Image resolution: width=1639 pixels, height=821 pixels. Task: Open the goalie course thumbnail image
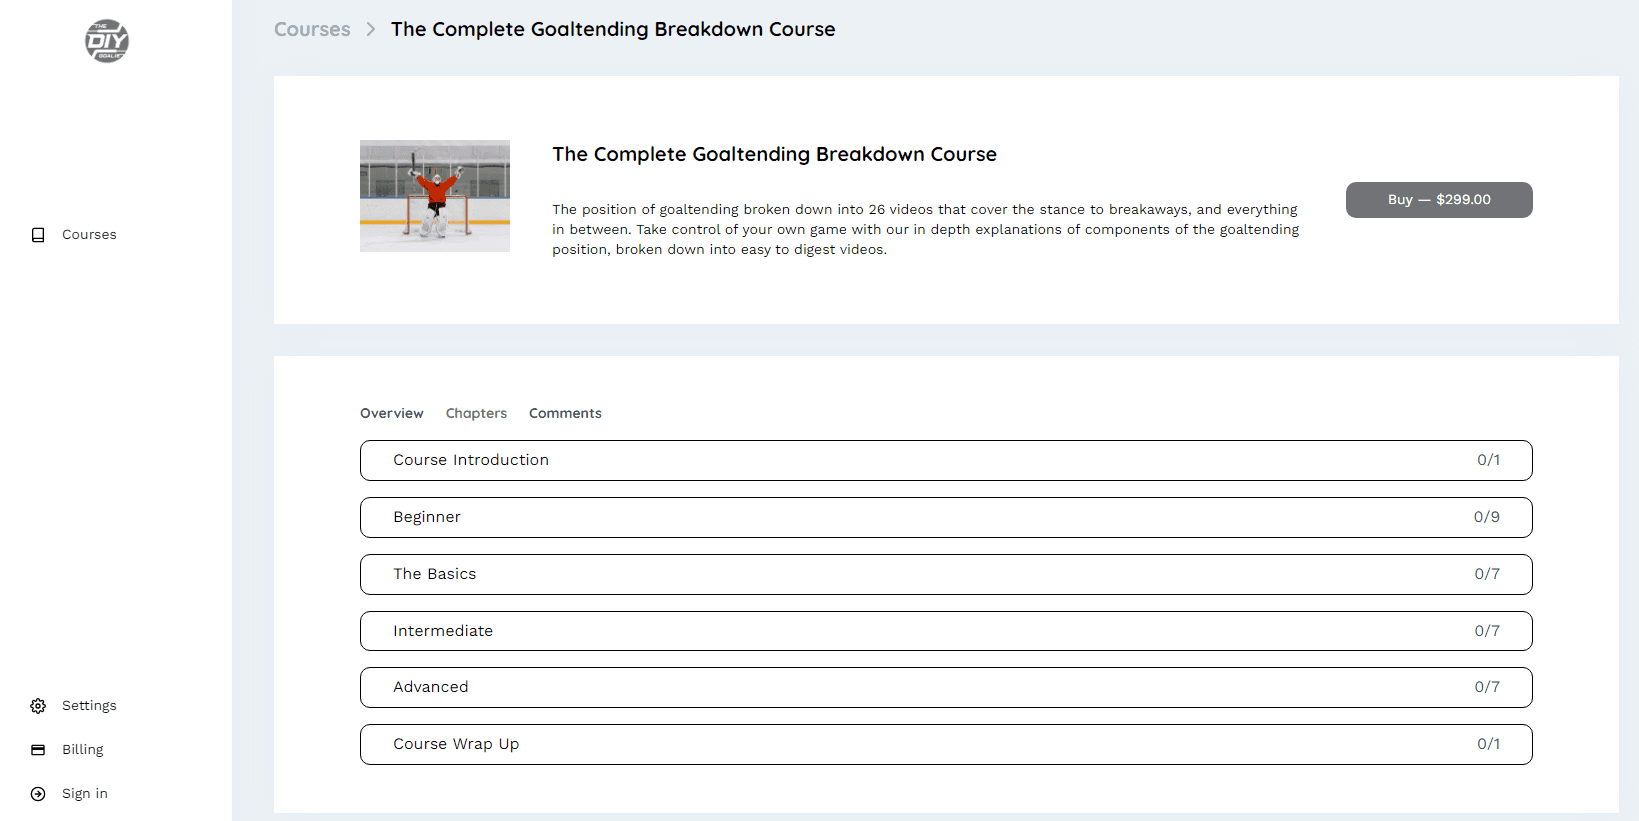coord(434,196)
